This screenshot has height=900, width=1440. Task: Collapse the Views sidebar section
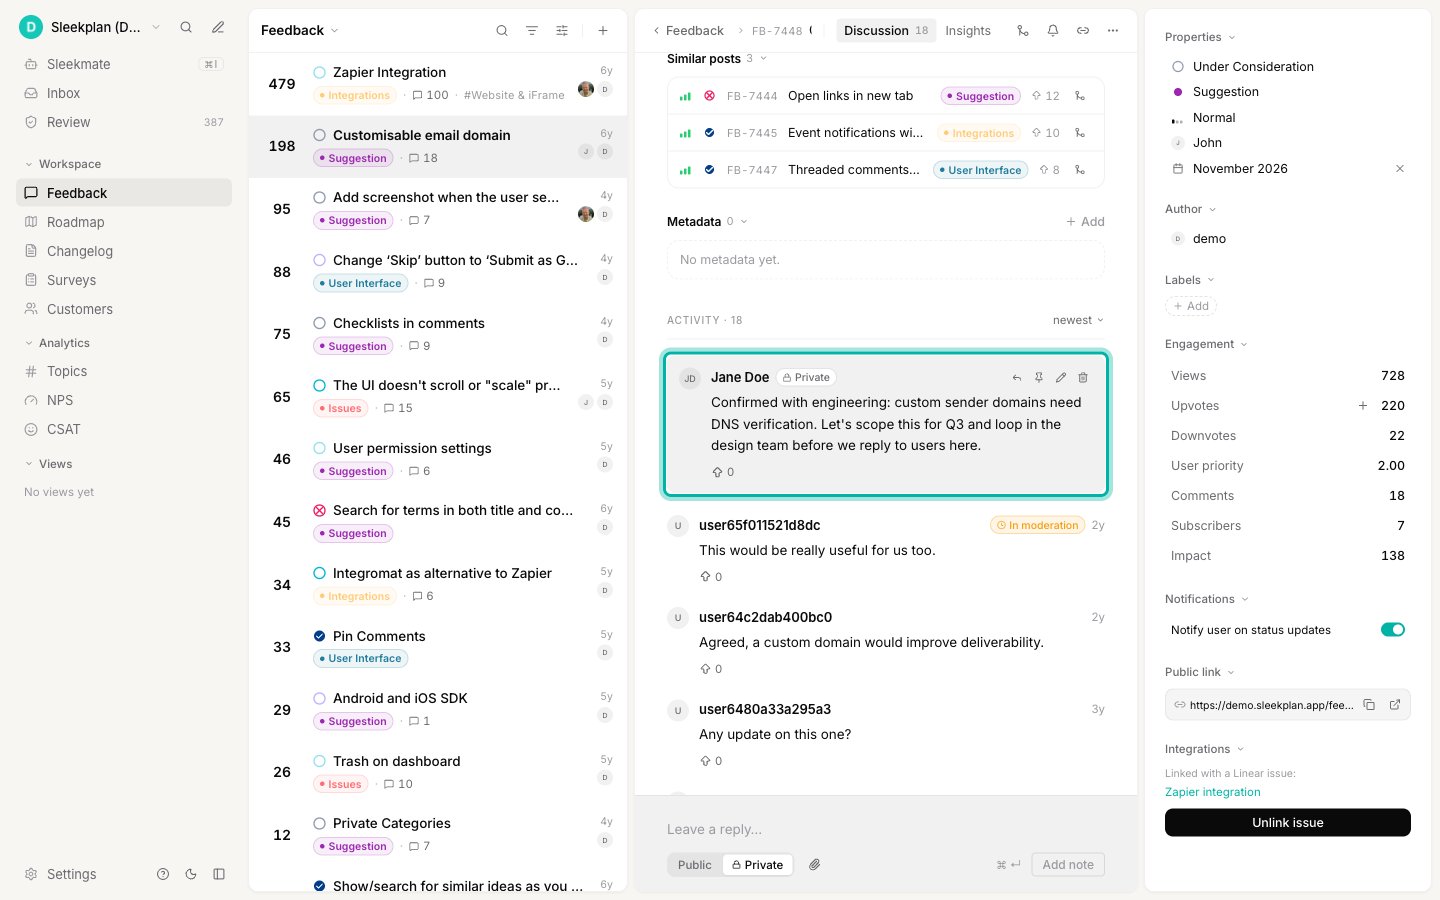point(48,464)
